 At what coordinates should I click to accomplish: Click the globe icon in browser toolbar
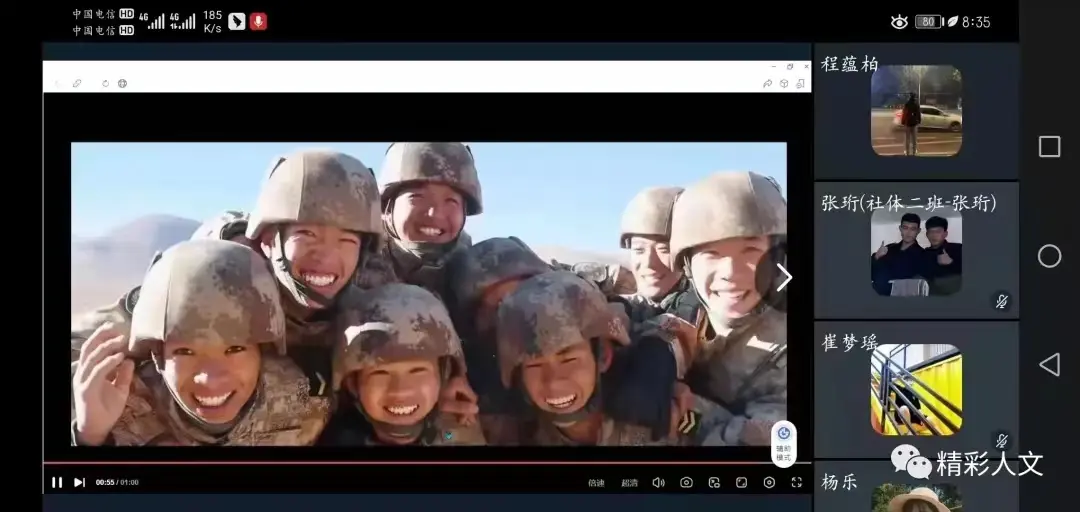click(x=122, y=83)
